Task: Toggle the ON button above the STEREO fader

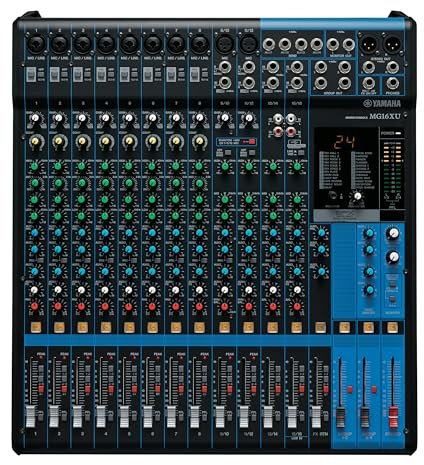Action: point(392,327)
